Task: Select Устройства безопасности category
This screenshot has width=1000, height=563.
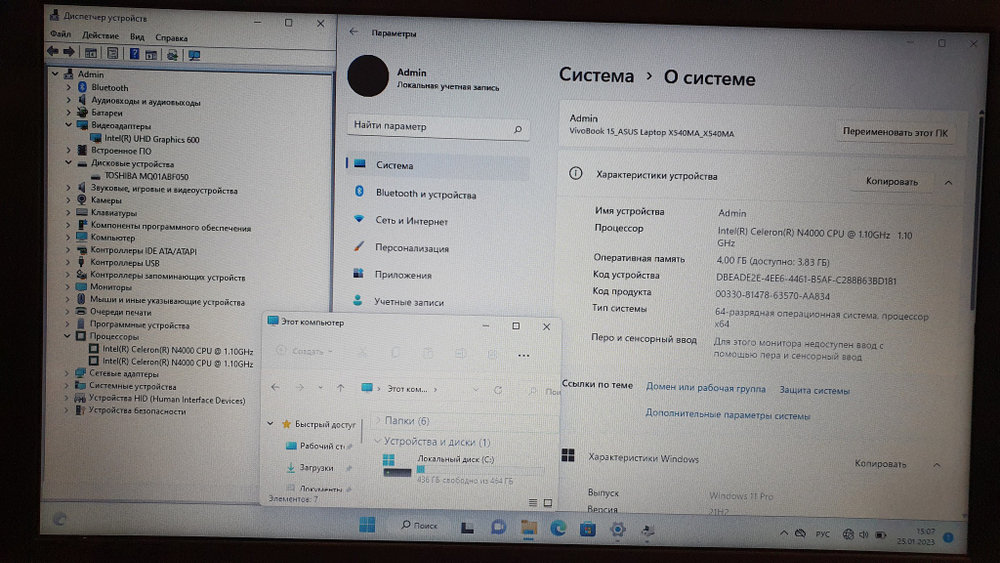Action: click(138, 411)
